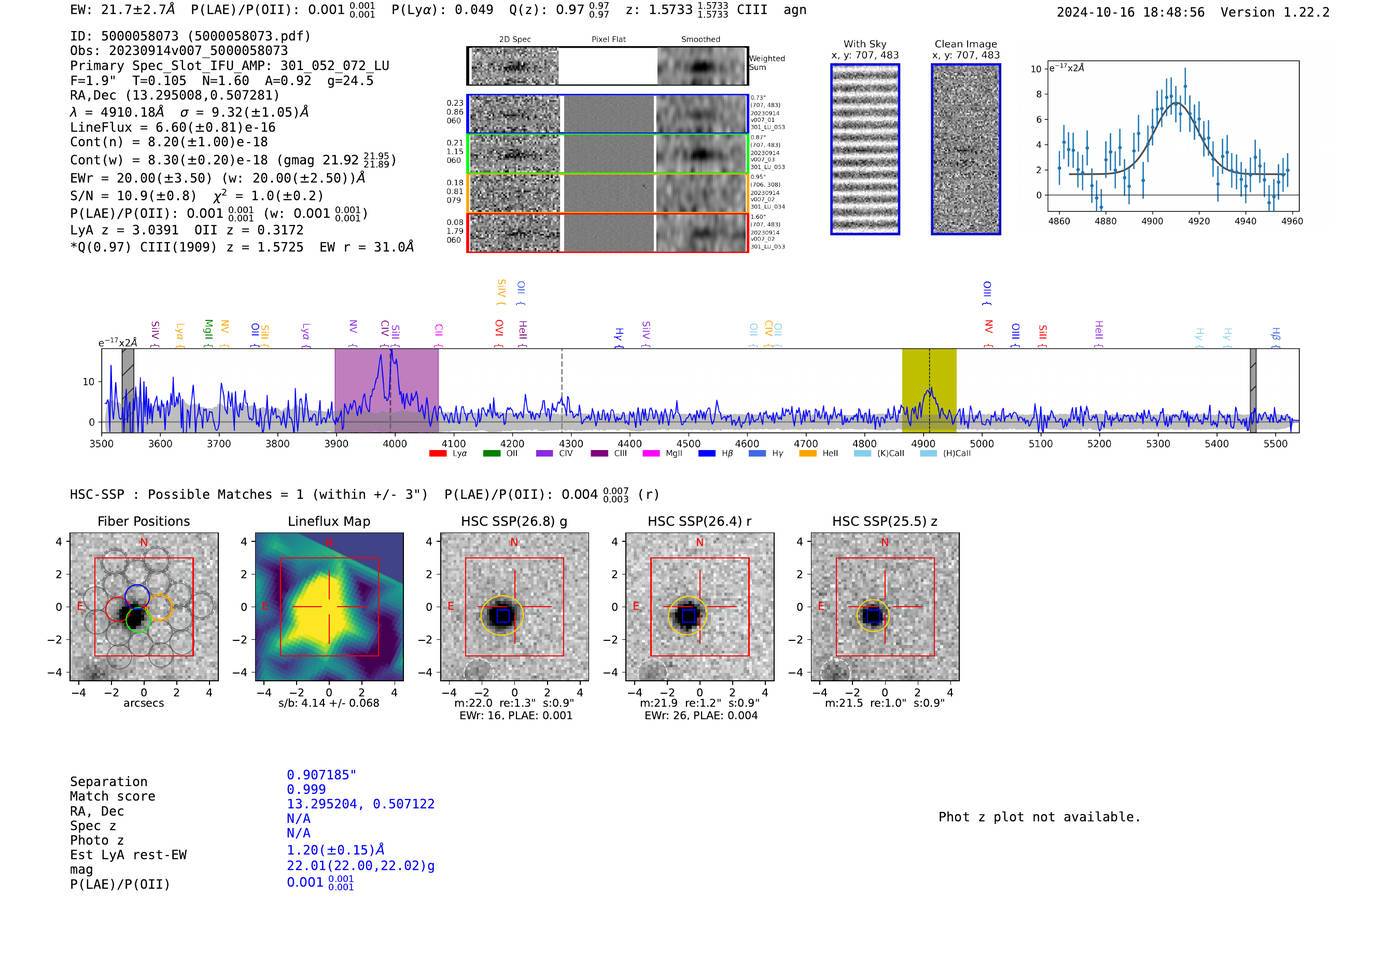Click the blue Hβ legend swatch
The width and height of the screenshot is (1400, 953).
[707, 453]
